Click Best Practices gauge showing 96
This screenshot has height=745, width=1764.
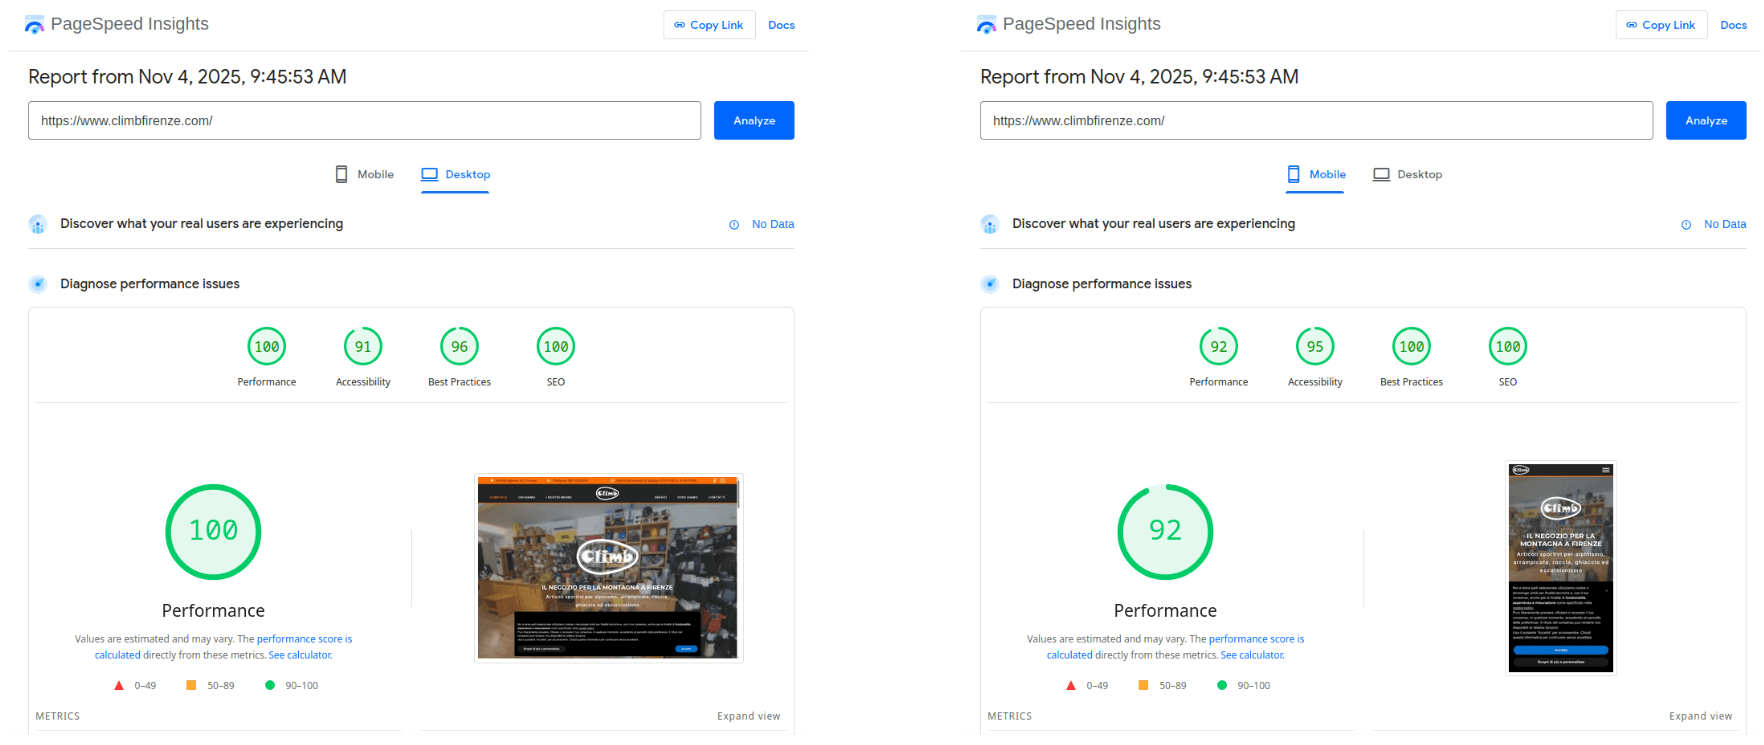(460, 347)
